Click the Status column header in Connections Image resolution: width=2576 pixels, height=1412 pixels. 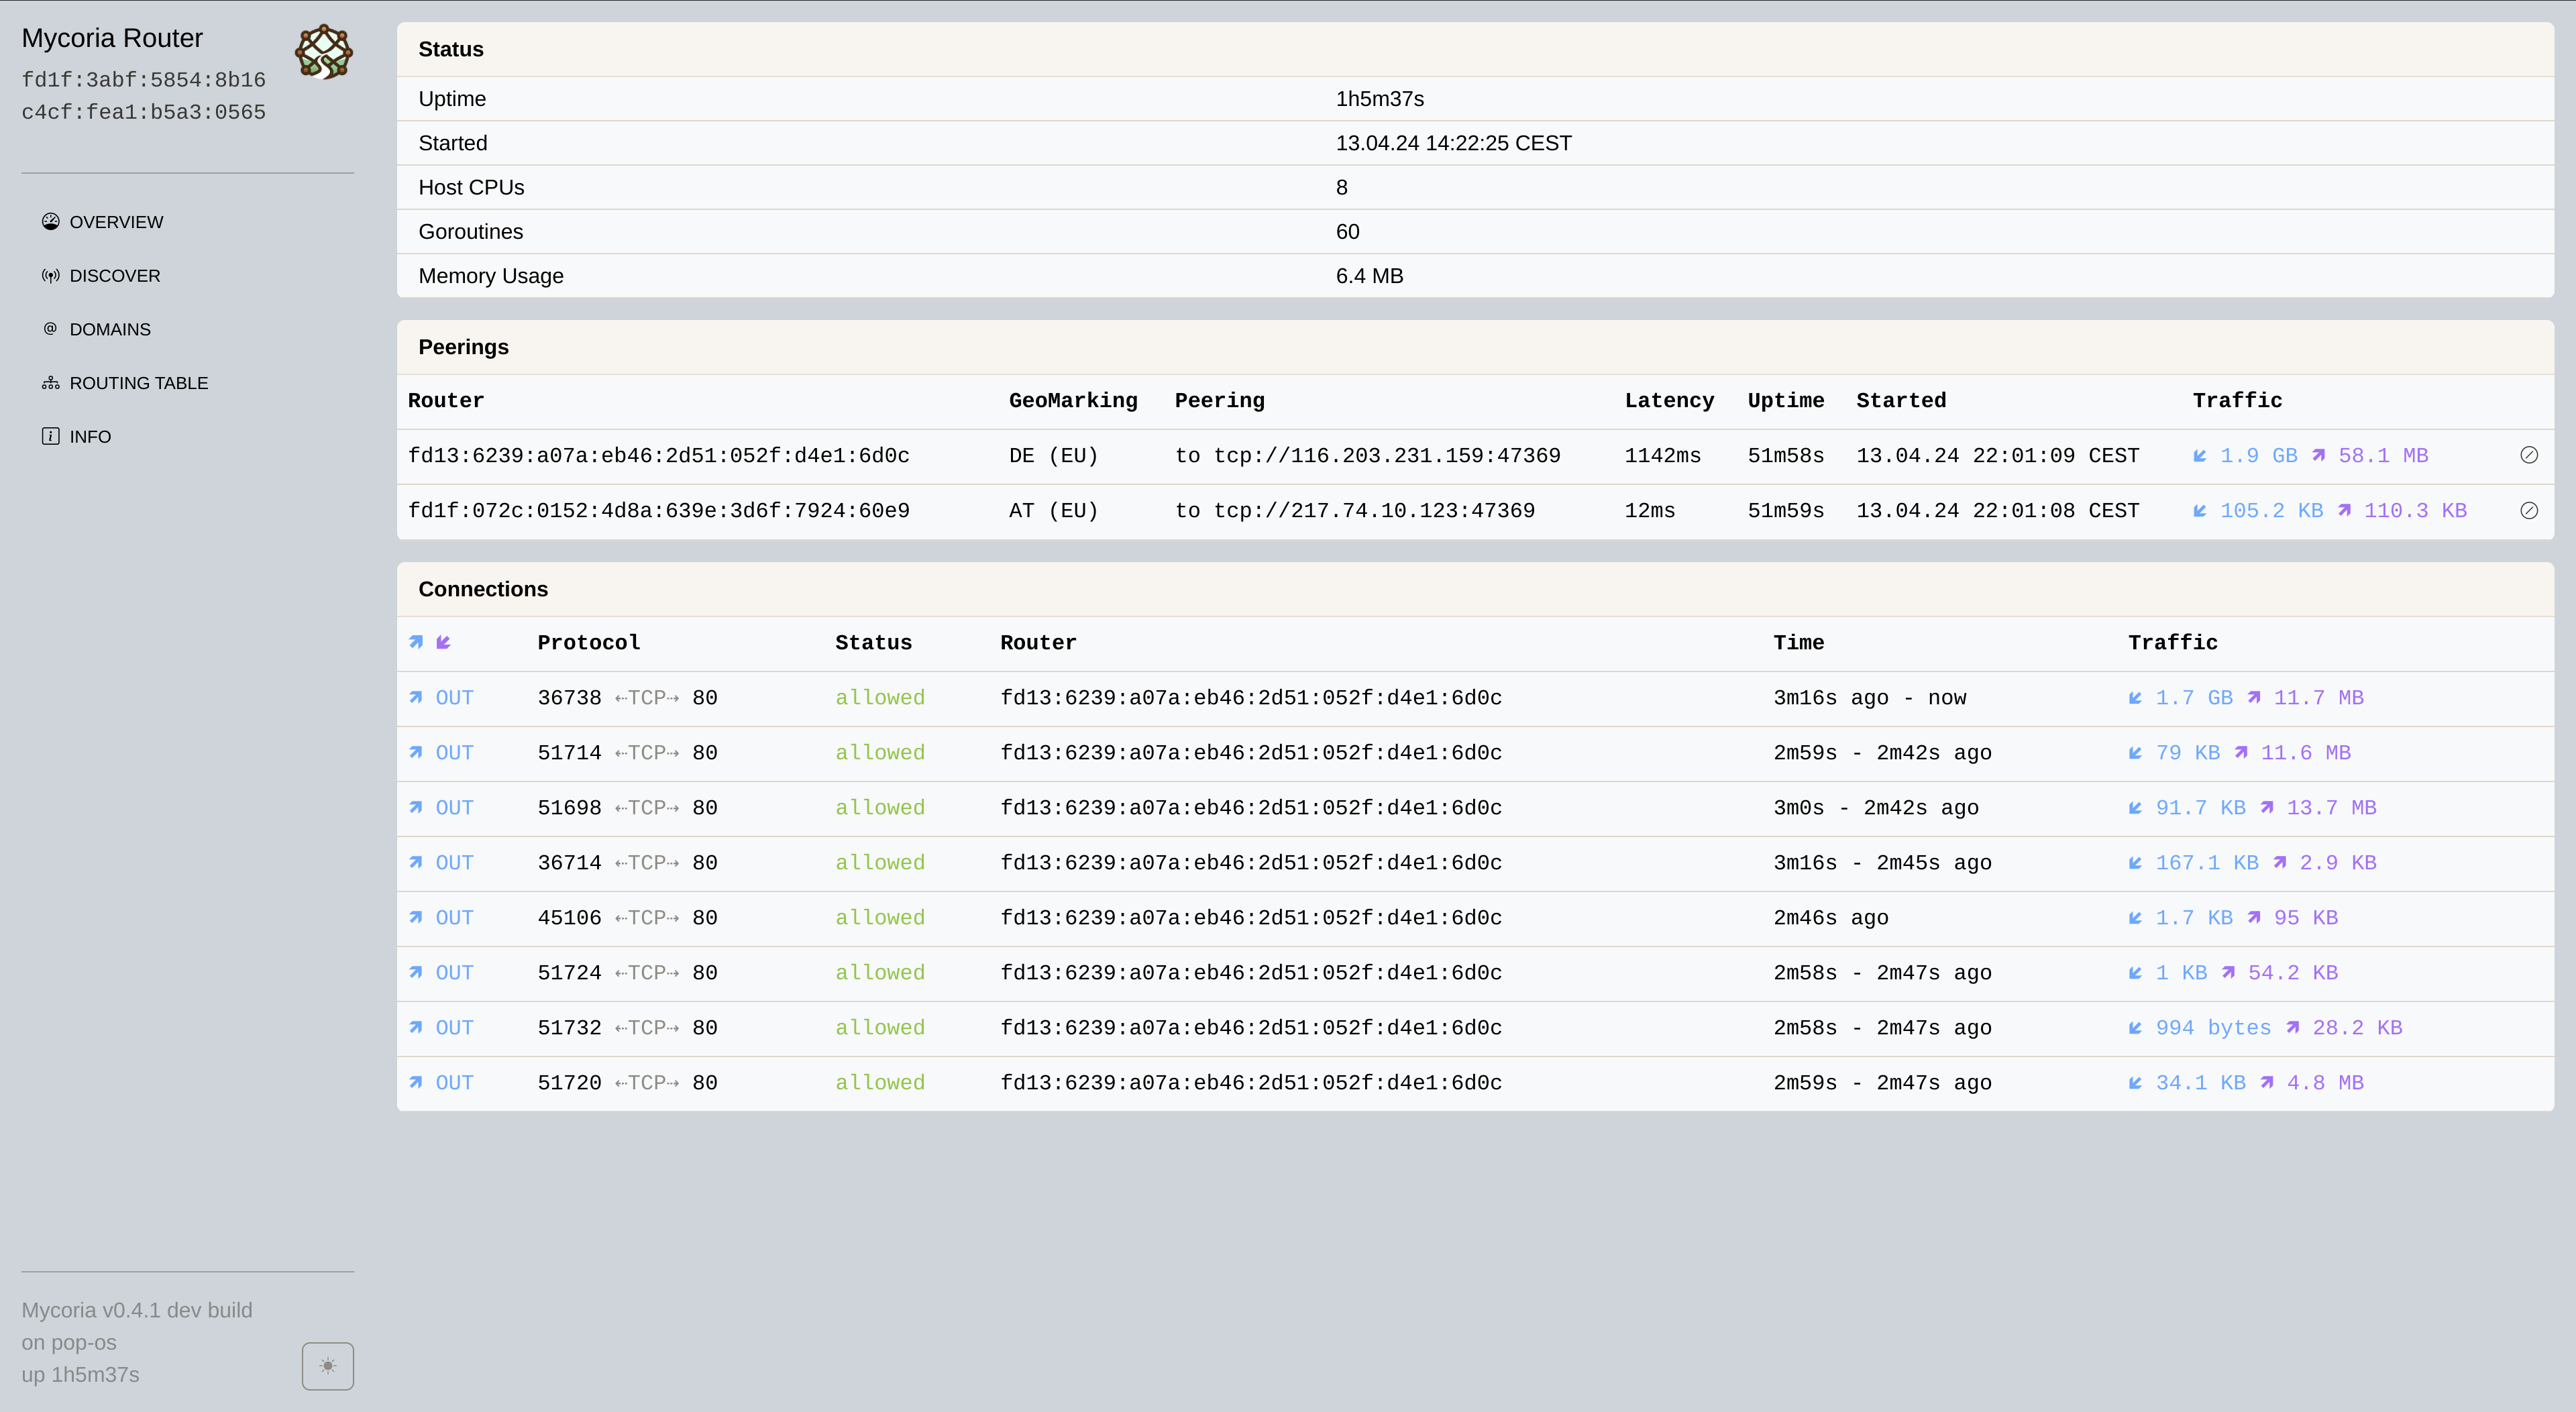(x=873, y=643)
